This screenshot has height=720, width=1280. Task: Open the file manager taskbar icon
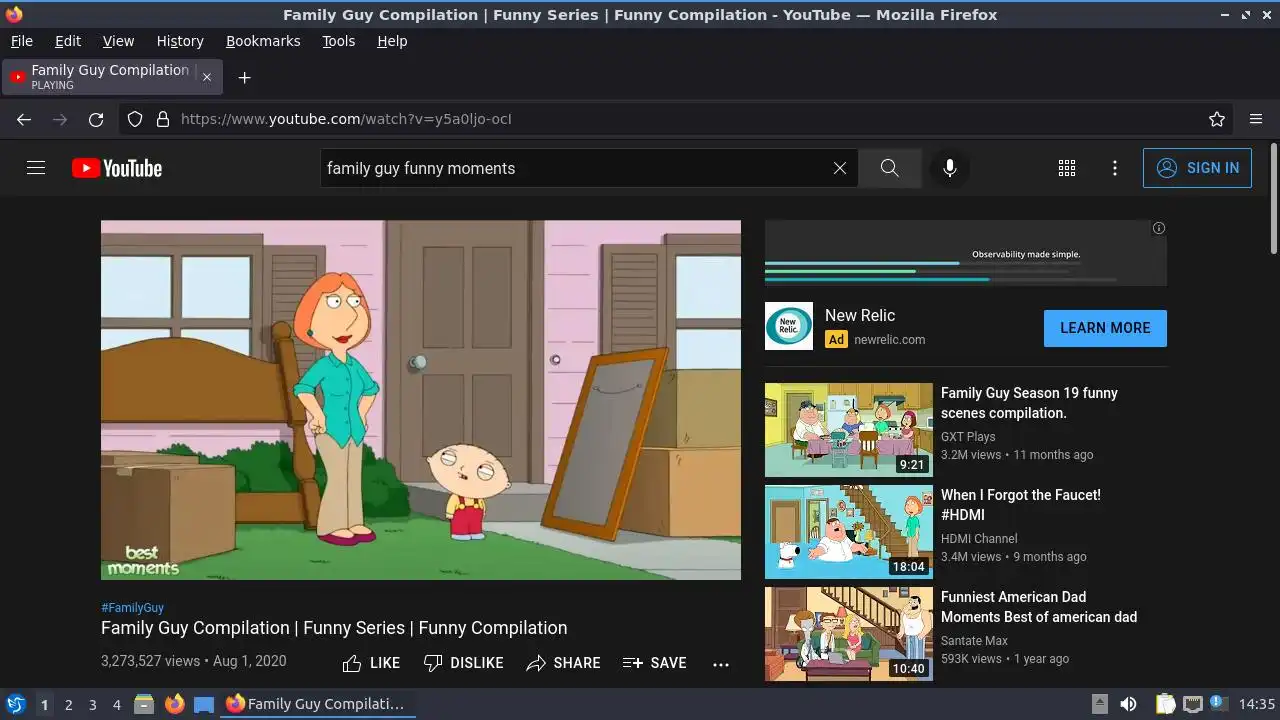tap(144, 704)
